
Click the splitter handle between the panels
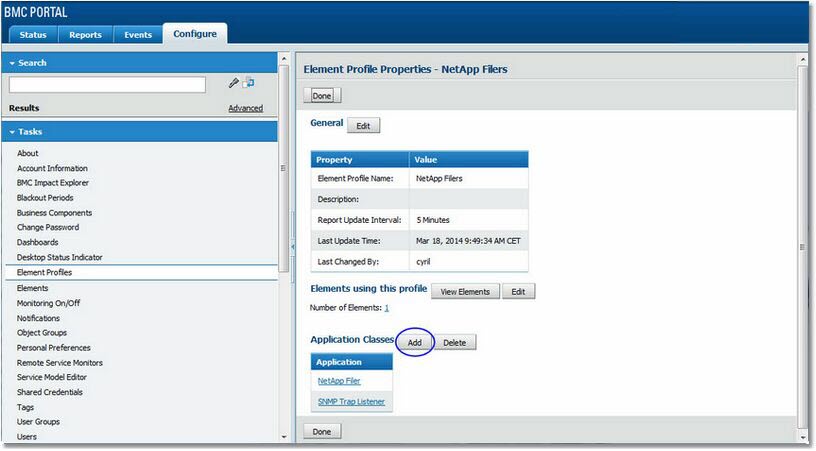click(293, 246)
